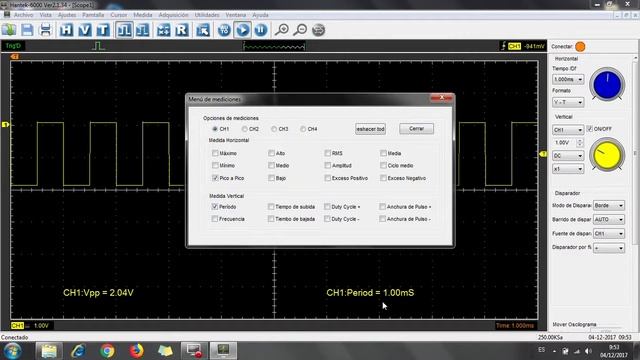Enable the Frecuencia checkbox

pos(215,219)
